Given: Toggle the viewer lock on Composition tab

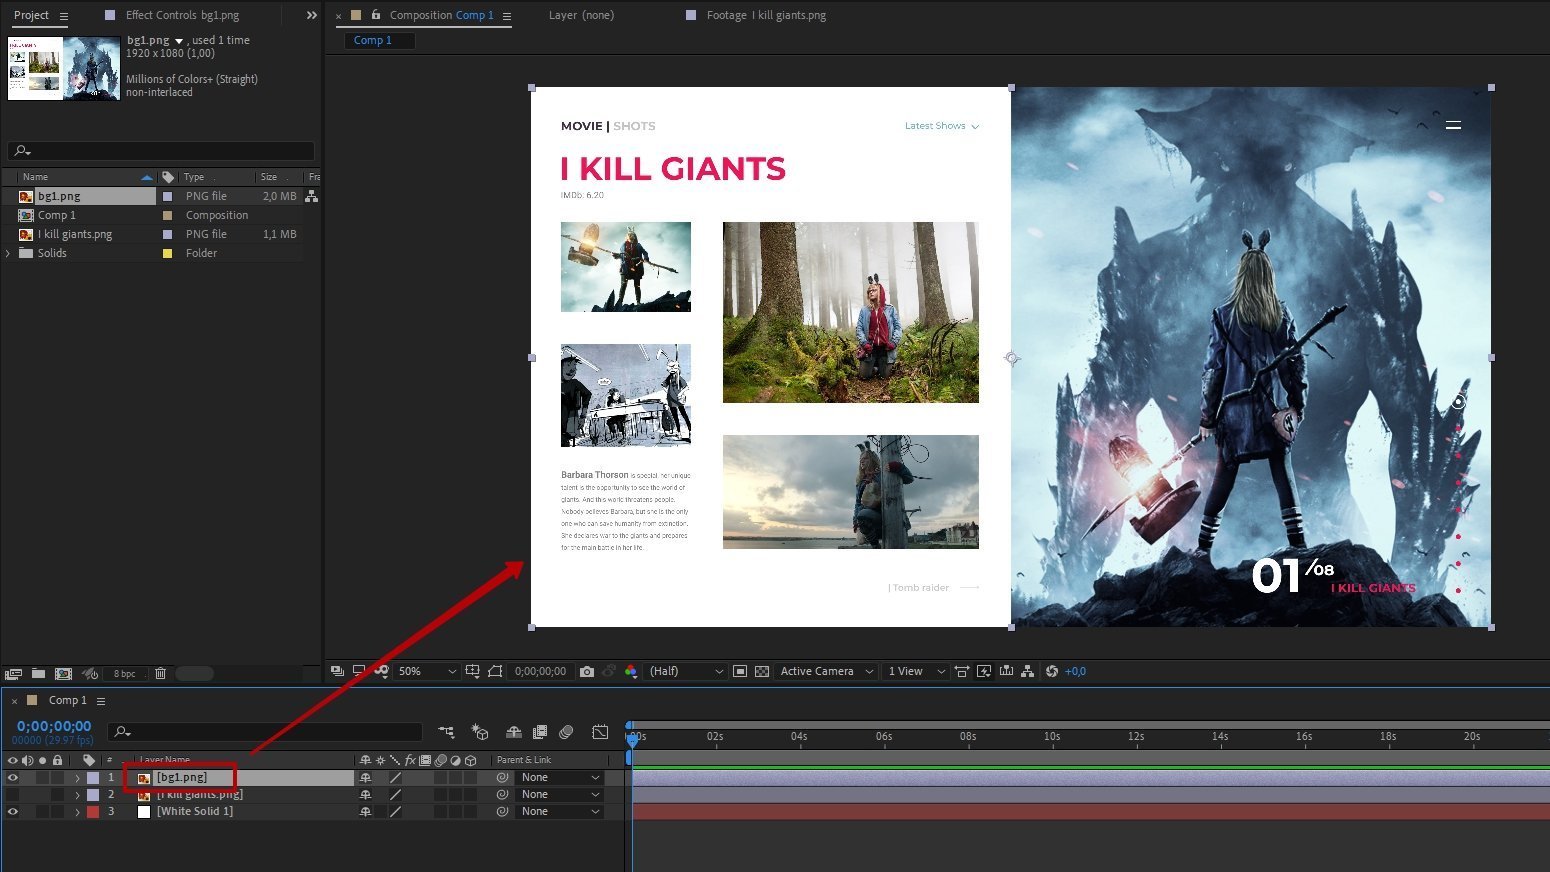Looking at the screenshot, I should pyautogui.click(x=376, y=15).
